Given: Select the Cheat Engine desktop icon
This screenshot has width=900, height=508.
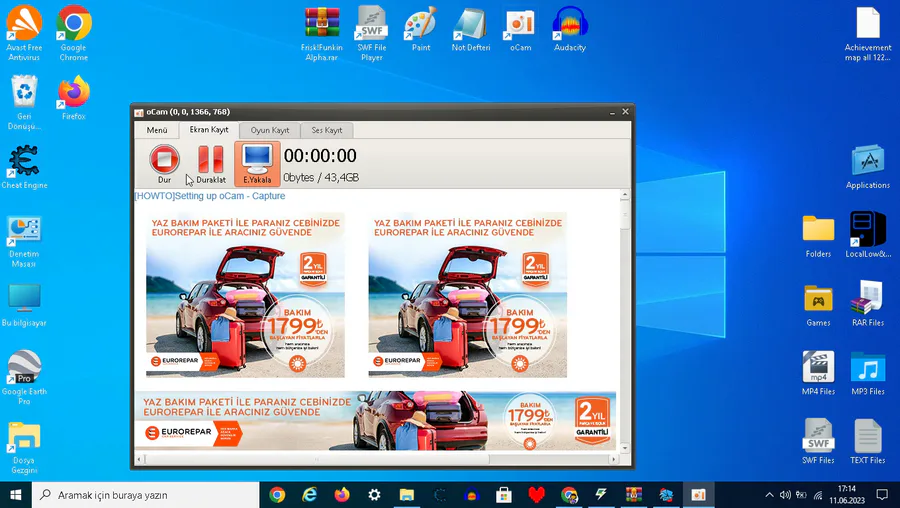Looking at the screenshot, I should 24,167.
